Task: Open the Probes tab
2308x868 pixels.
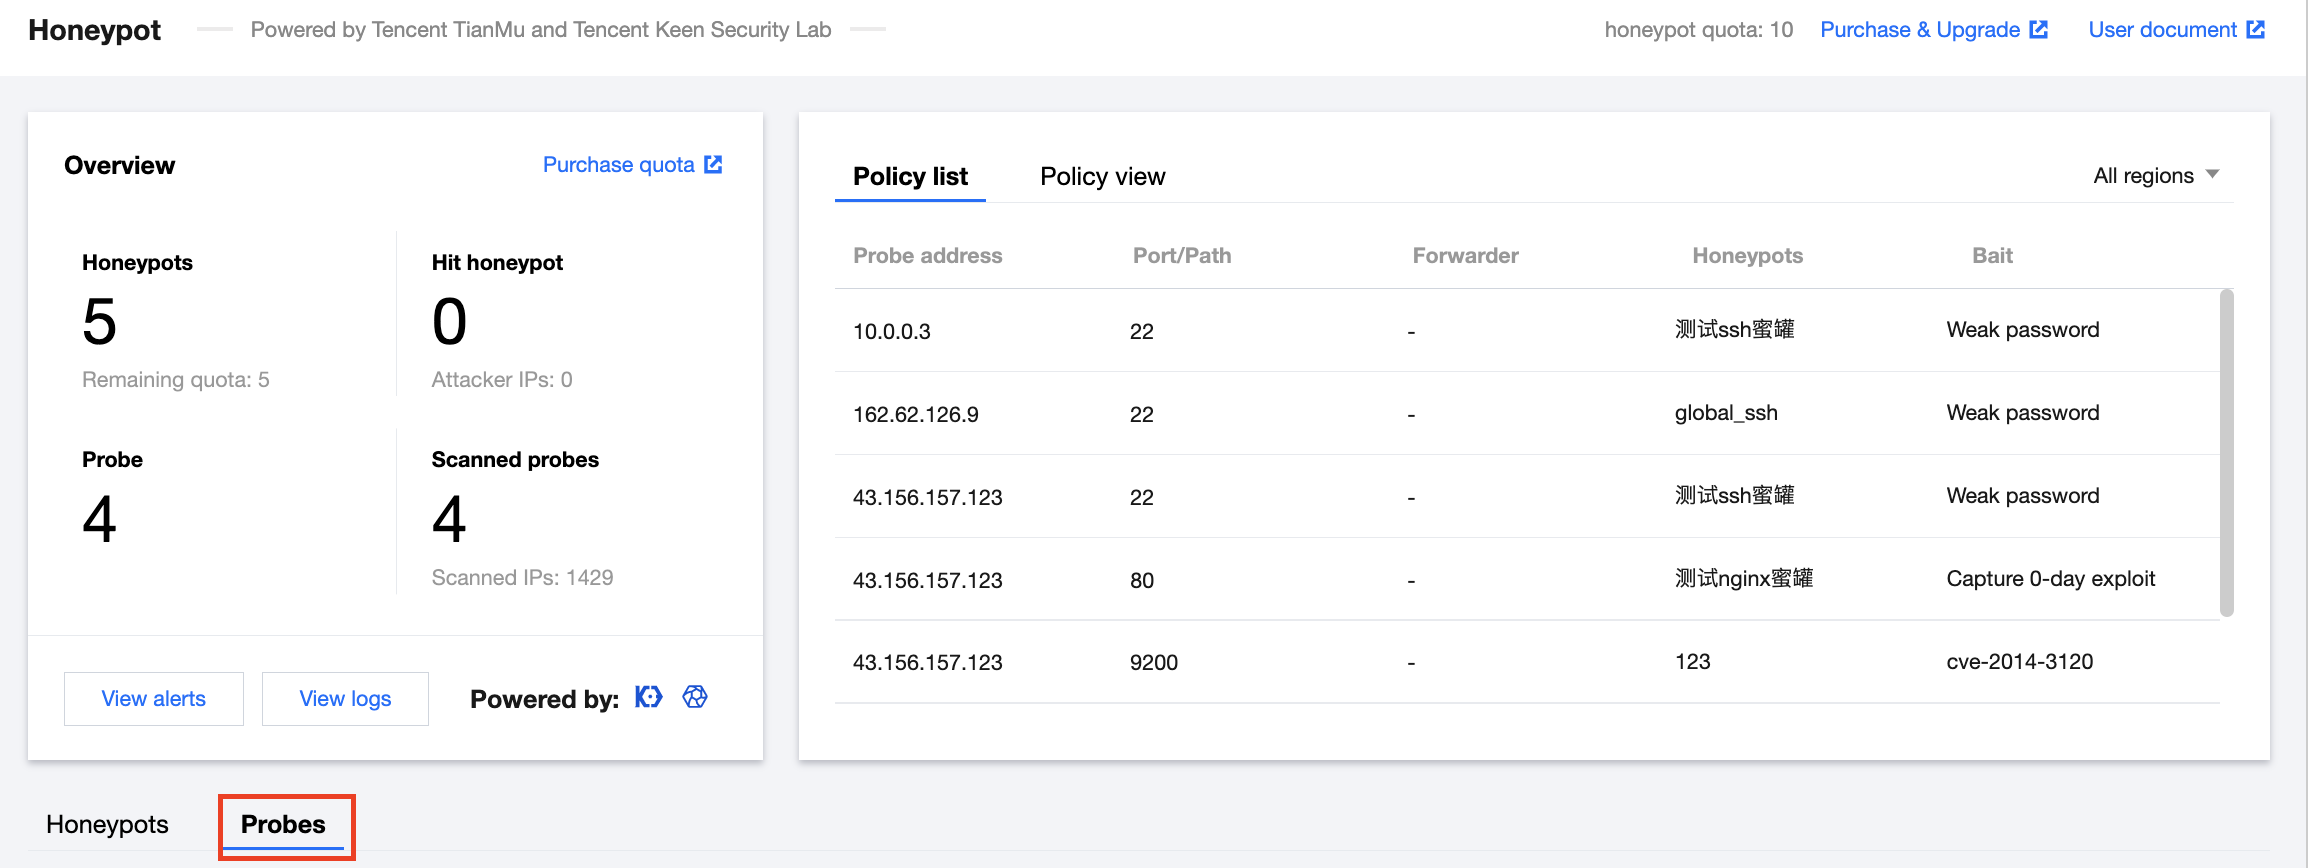Action: (x=283, y=825)
